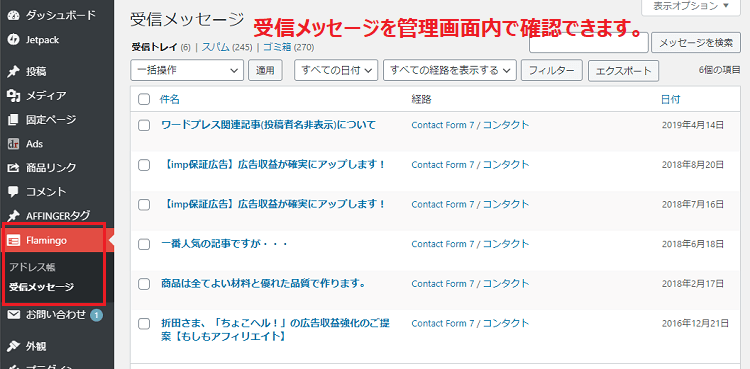
Task: Click the icon beside 商品リンク
Action: [x=13, y=168]
